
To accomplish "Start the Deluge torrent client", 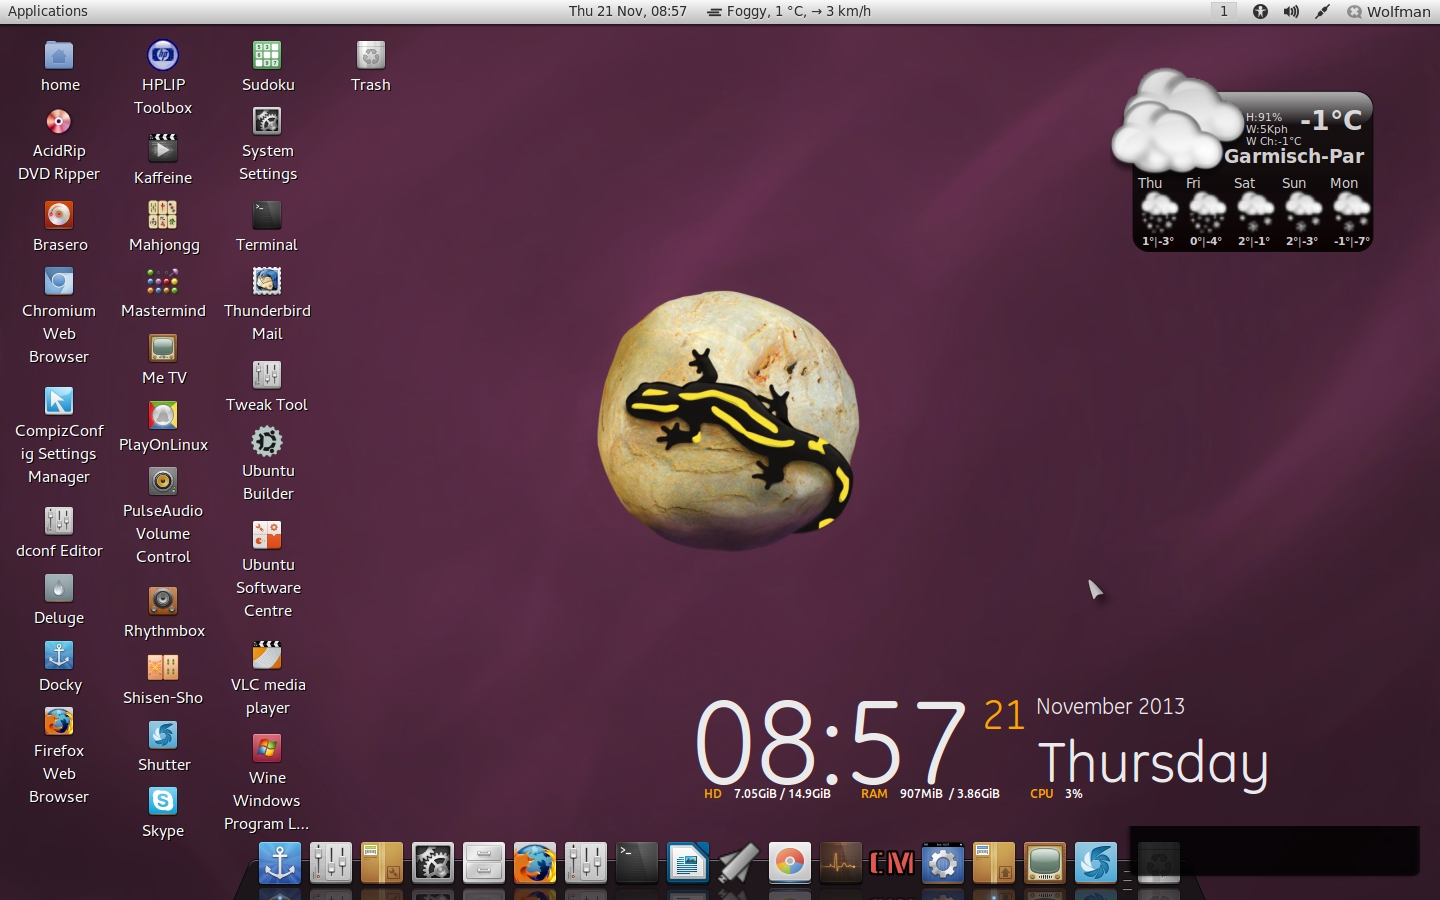I will (x=59, y=589).
